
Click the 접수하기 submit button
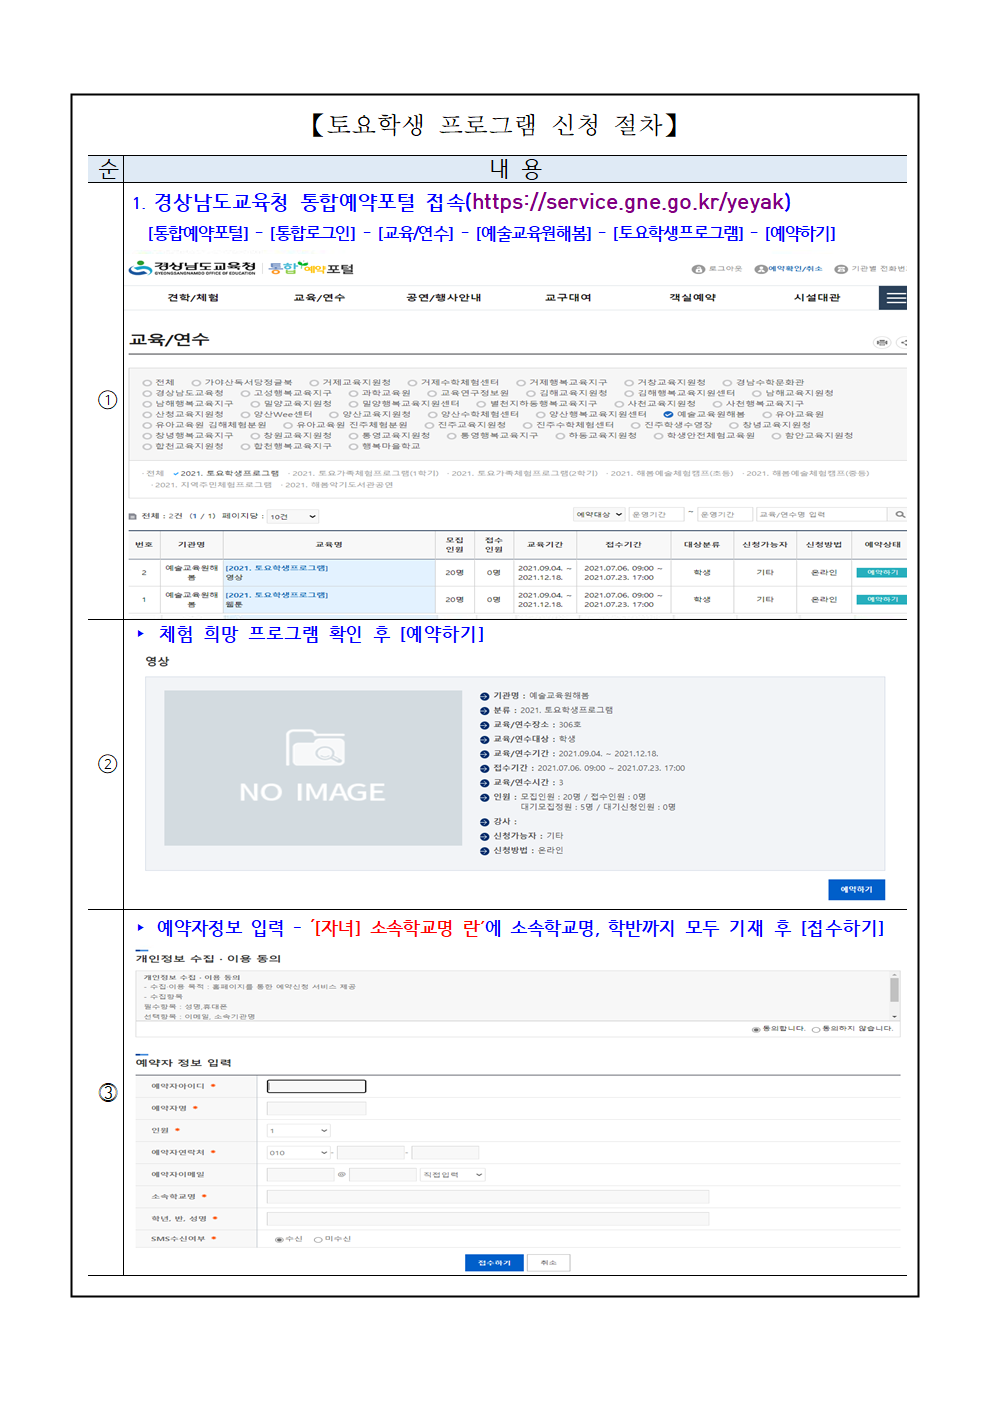[494, 1263]
